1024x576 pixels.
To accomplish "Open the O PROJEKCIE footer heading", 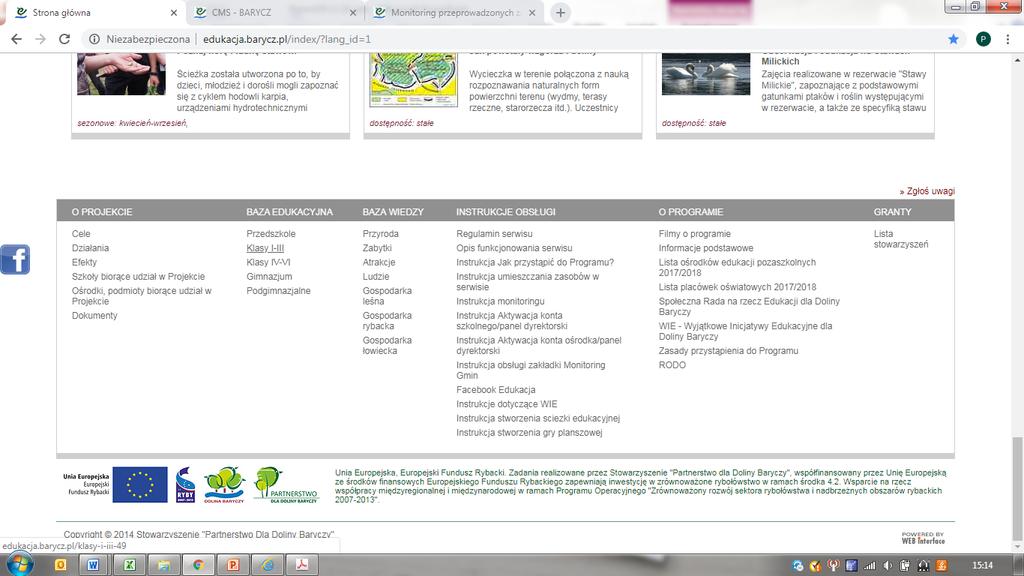I will [102, 212].
